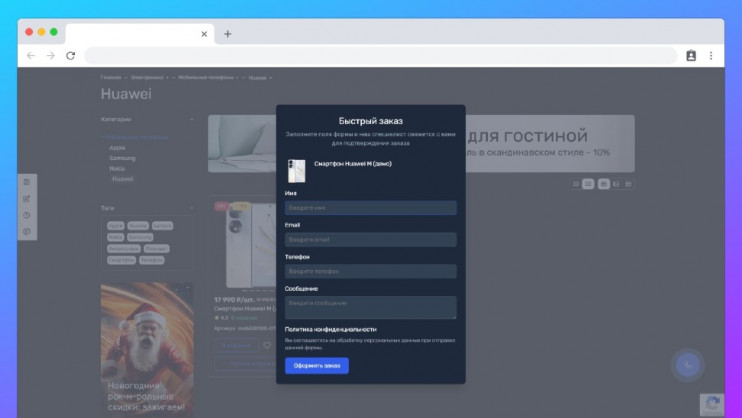The height and width of the screenshot is (418, 742).
Task: Click the 'Email' input field
Action: 371,240
